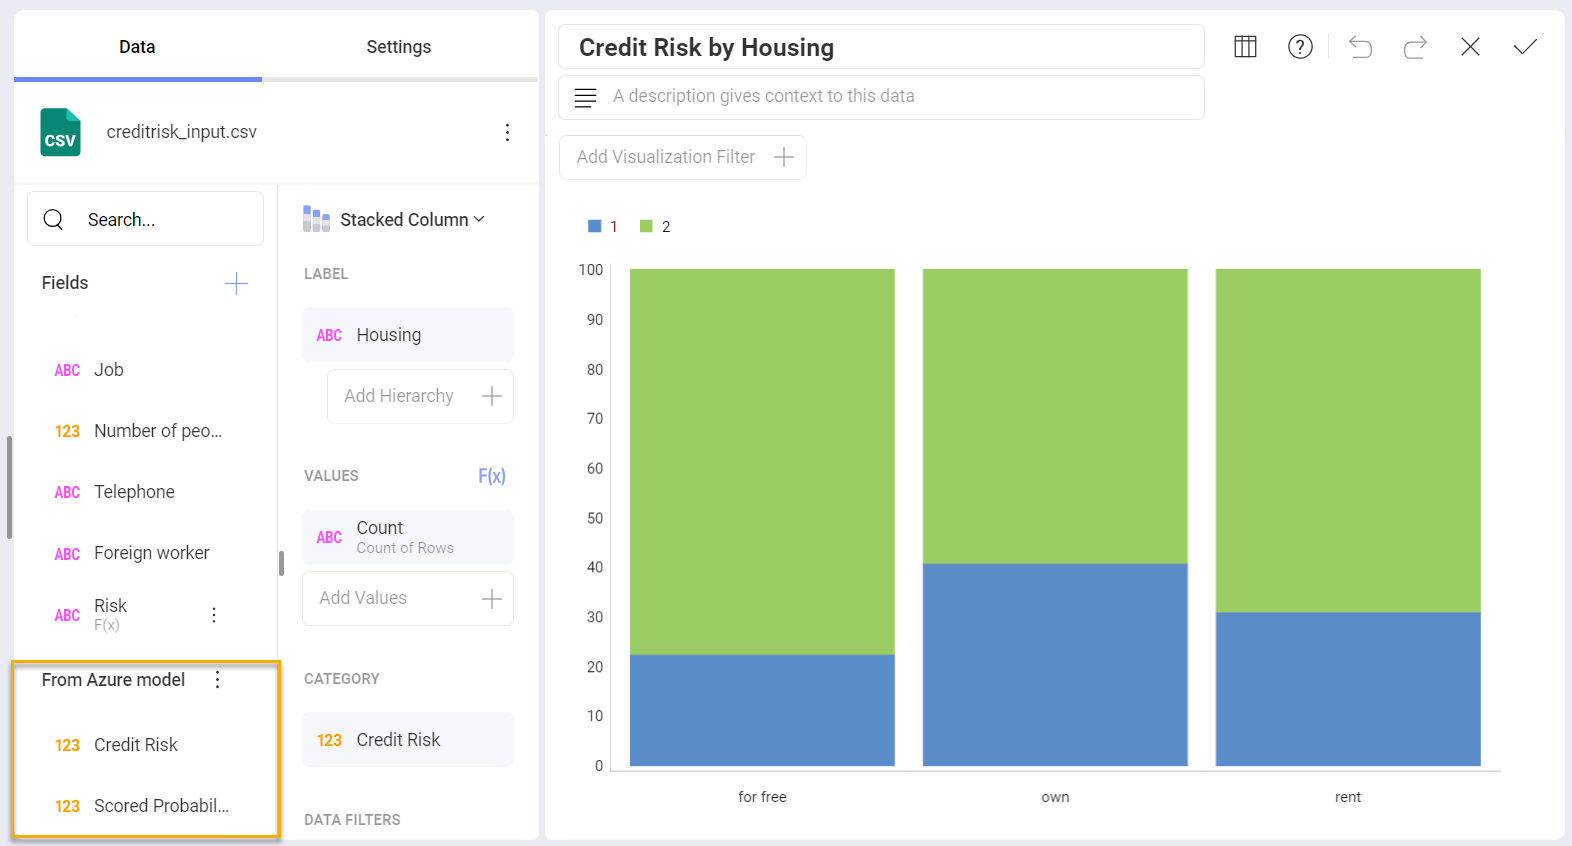Click the blue segment of for free column
This screenshot has width=1572, height=846.
[762, 710]
